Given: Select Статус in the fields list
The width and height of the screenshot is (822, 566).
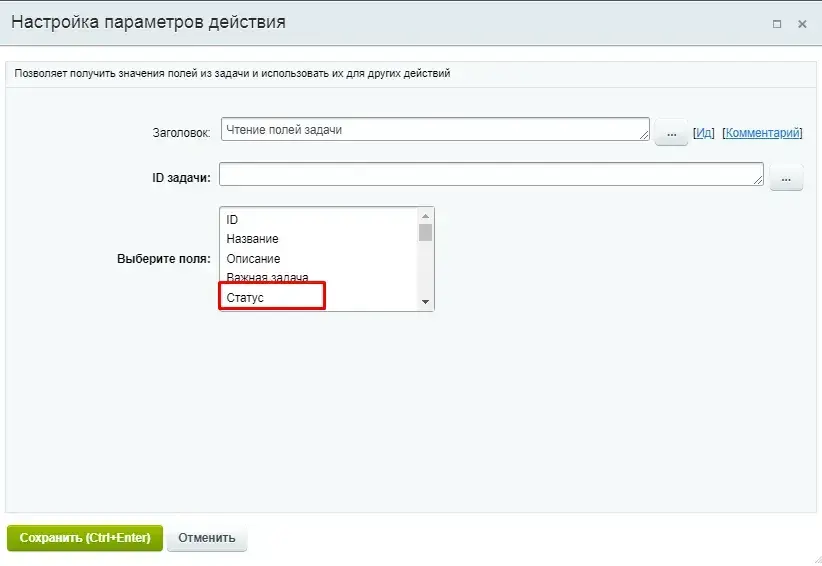Looking at the screenshot, I should point(319,298).
